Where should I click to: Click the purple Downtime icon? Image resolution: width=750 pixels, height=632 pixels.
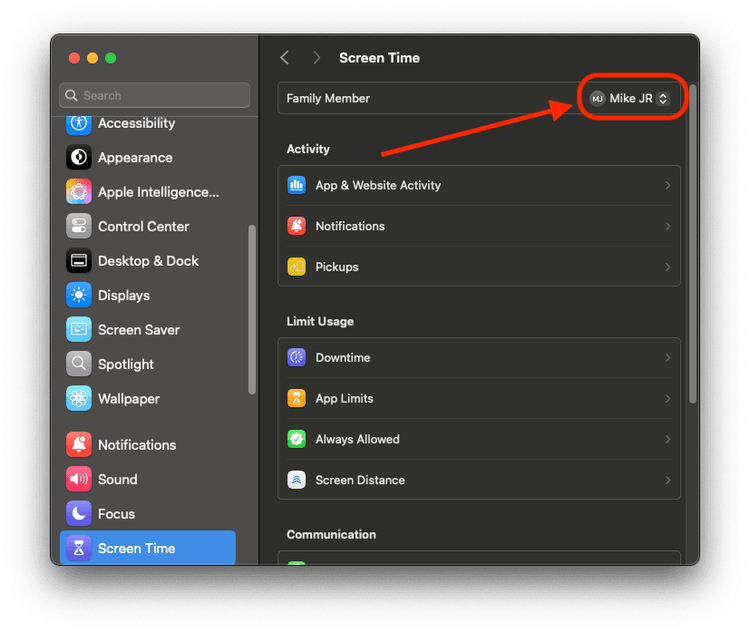(297, 357)
